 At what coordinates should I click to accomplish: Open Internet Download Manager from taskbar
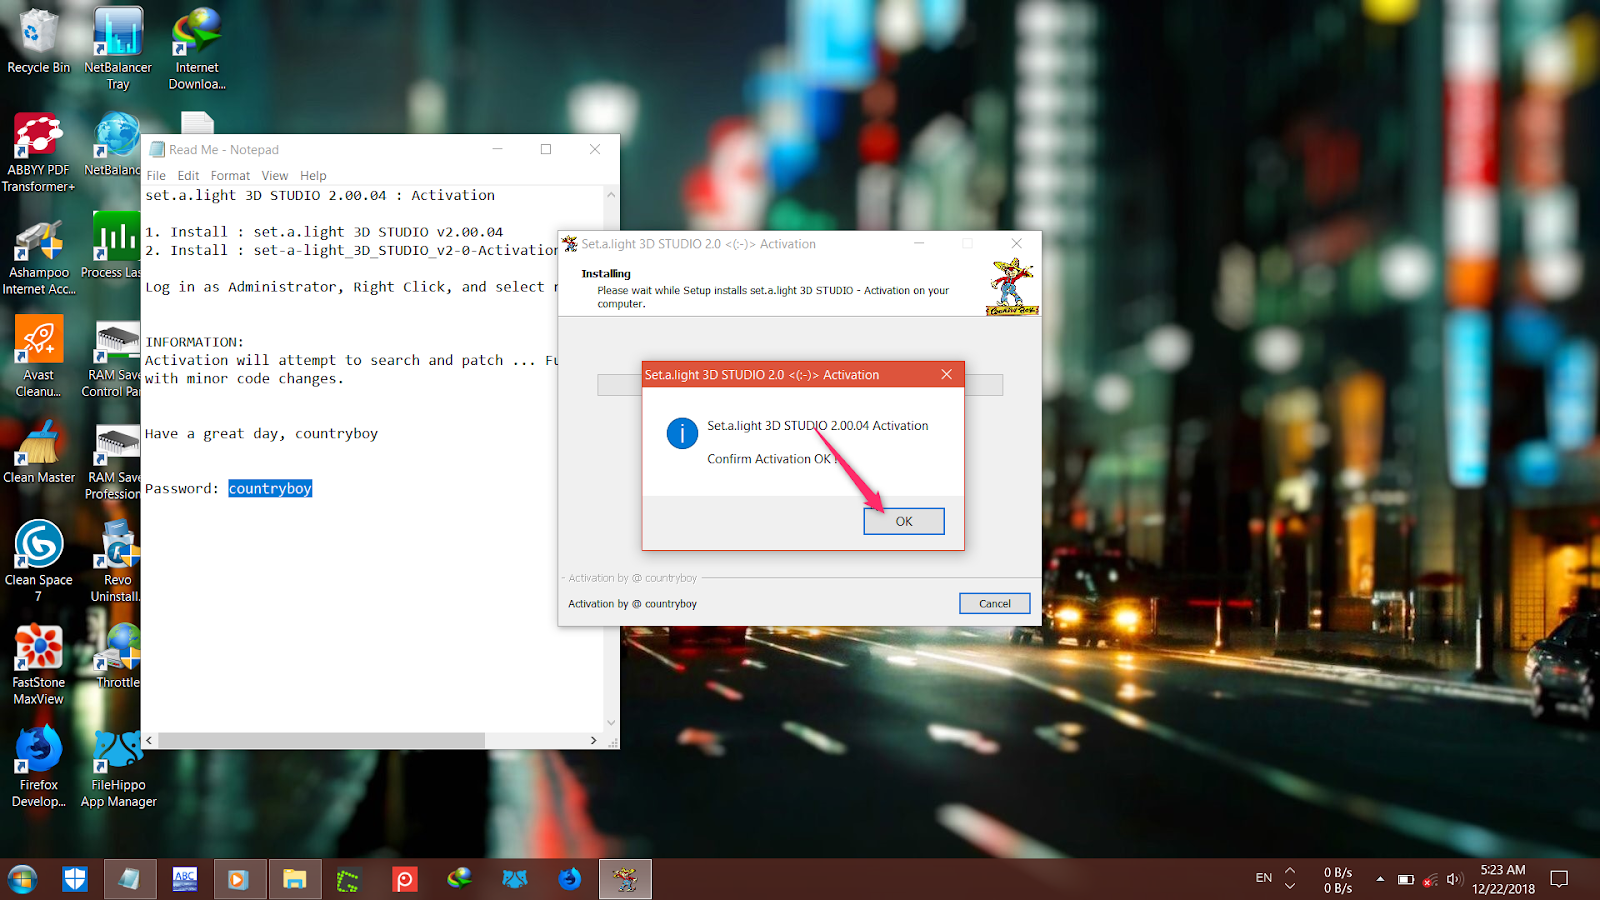tap(459, 879)
